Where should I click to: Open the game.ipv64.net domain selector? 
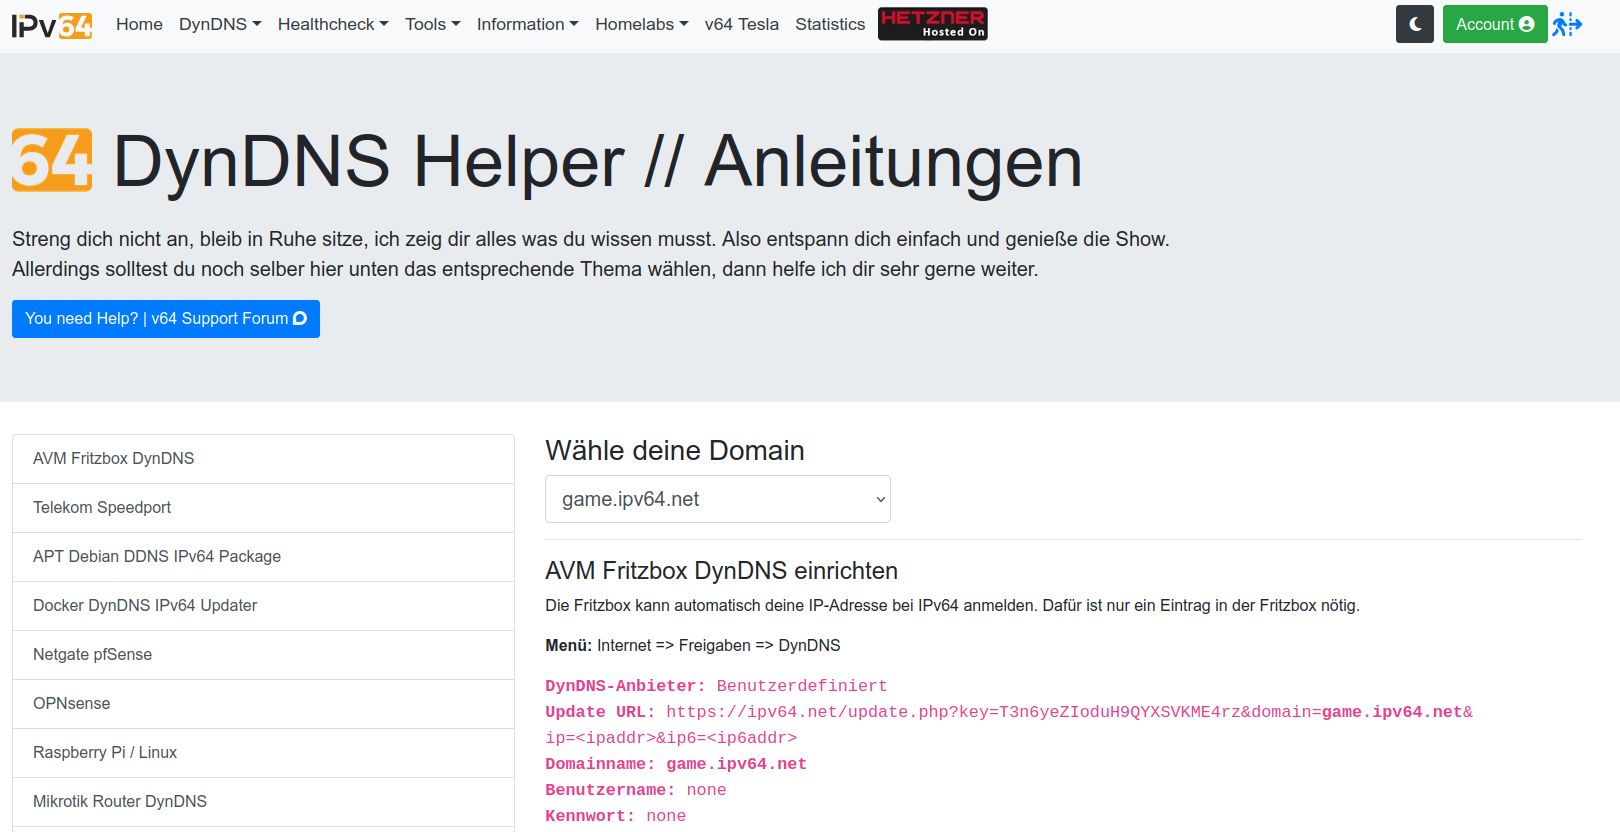[717, 499]
